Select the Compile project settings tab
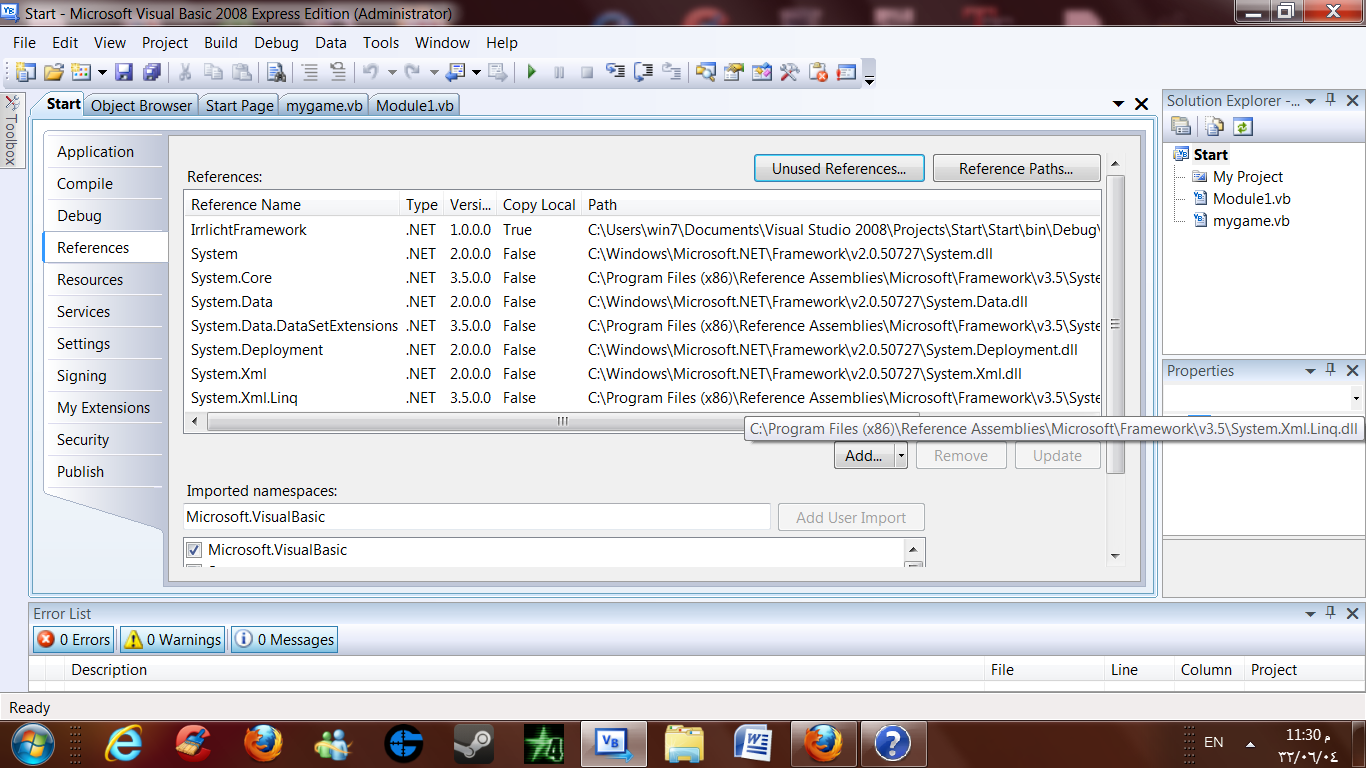The image size is (1366, 768). click(85, 184)
